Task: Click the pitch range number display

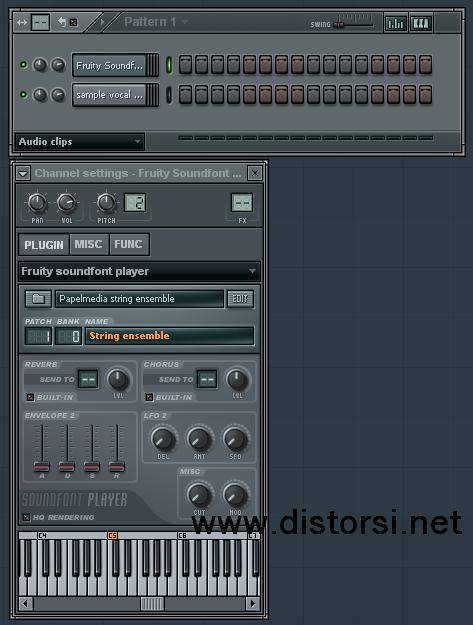Action: click(x=135, y=203)
